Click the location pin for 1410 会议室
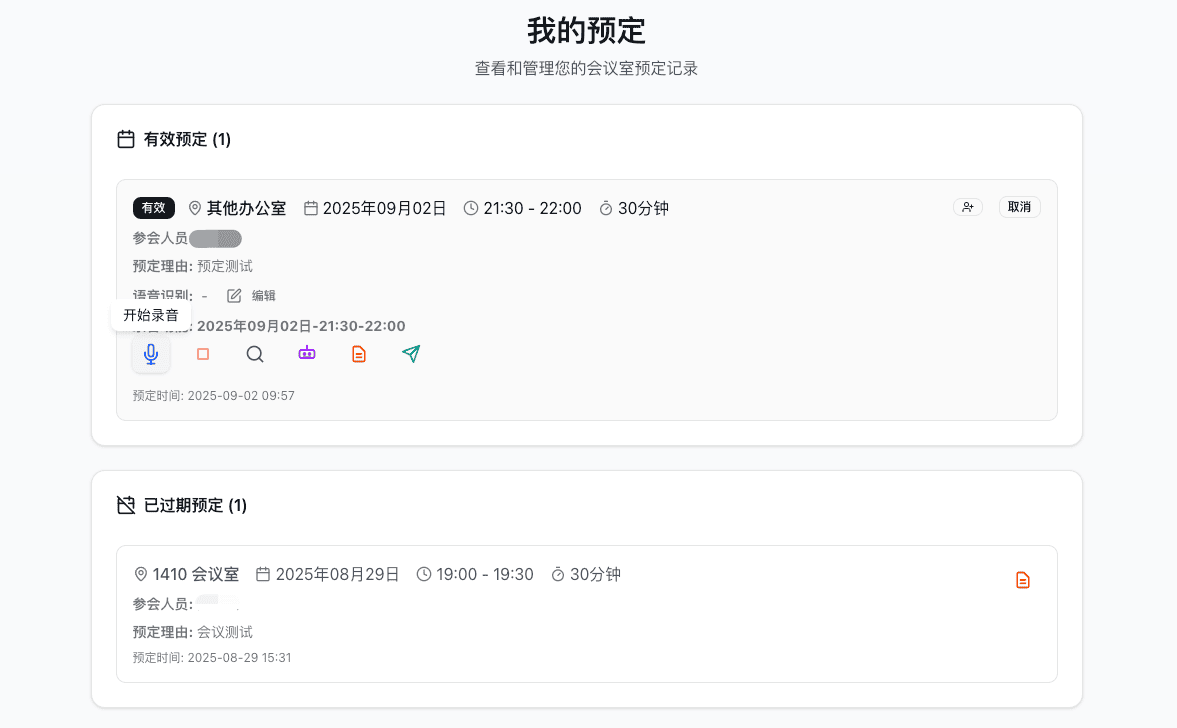Image resolution: width=1177 pixels, height=728 pixels. pos(141,573)
